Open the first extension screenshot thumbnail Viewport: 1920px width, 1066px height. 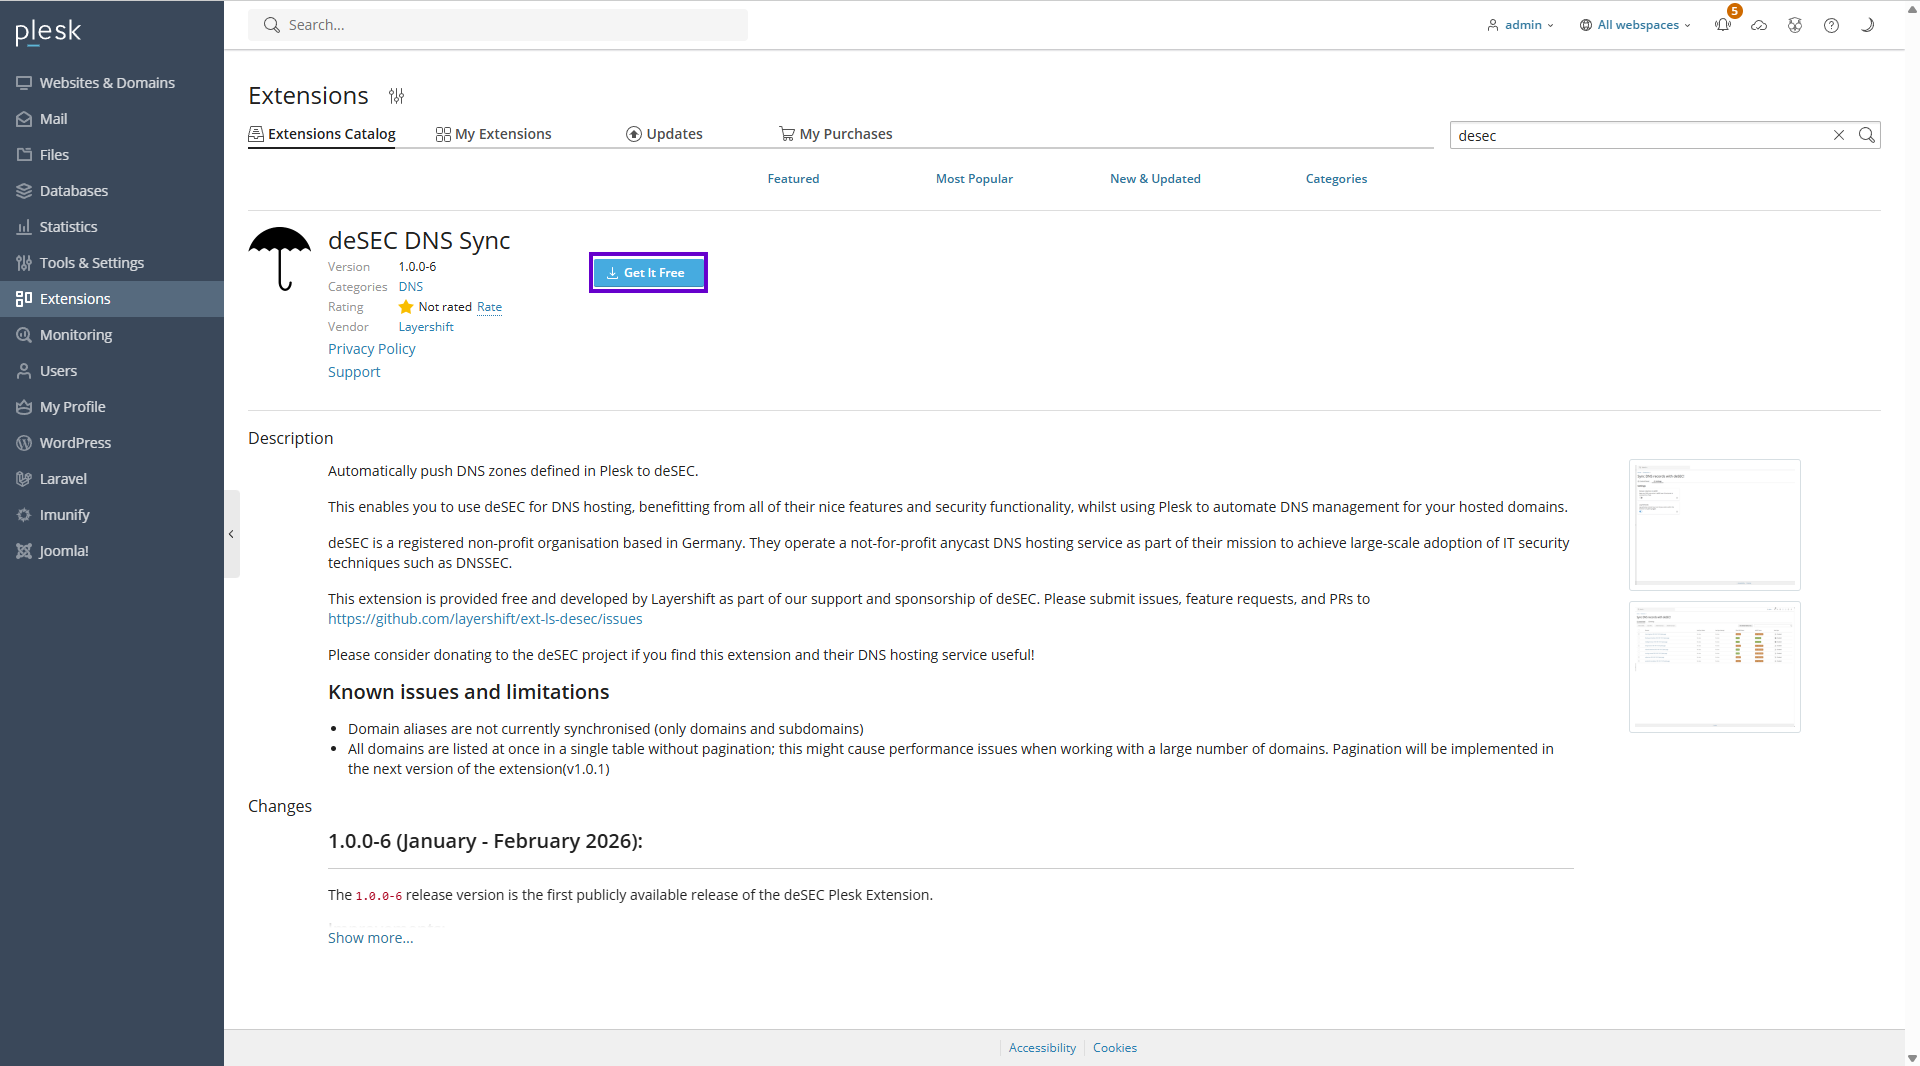click(1714, 525)
